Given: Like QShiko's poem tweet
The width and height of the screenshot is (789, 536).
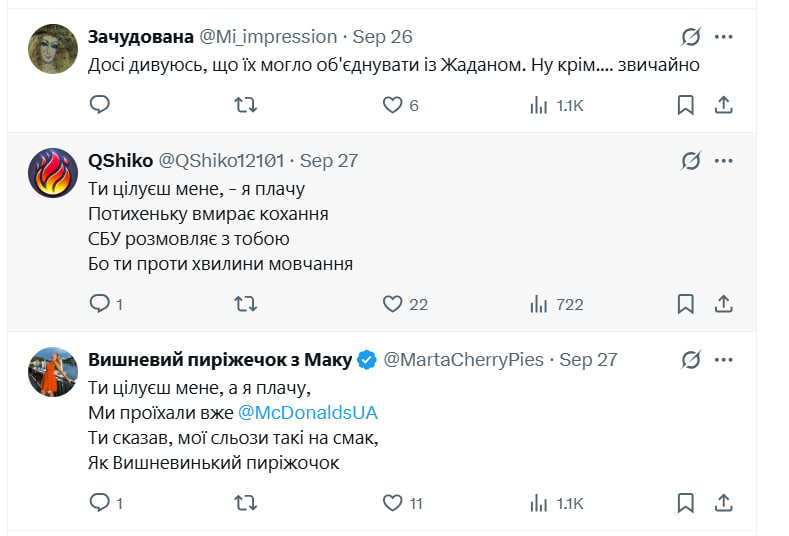Looking at the screenshot, I should pos(393,304).
